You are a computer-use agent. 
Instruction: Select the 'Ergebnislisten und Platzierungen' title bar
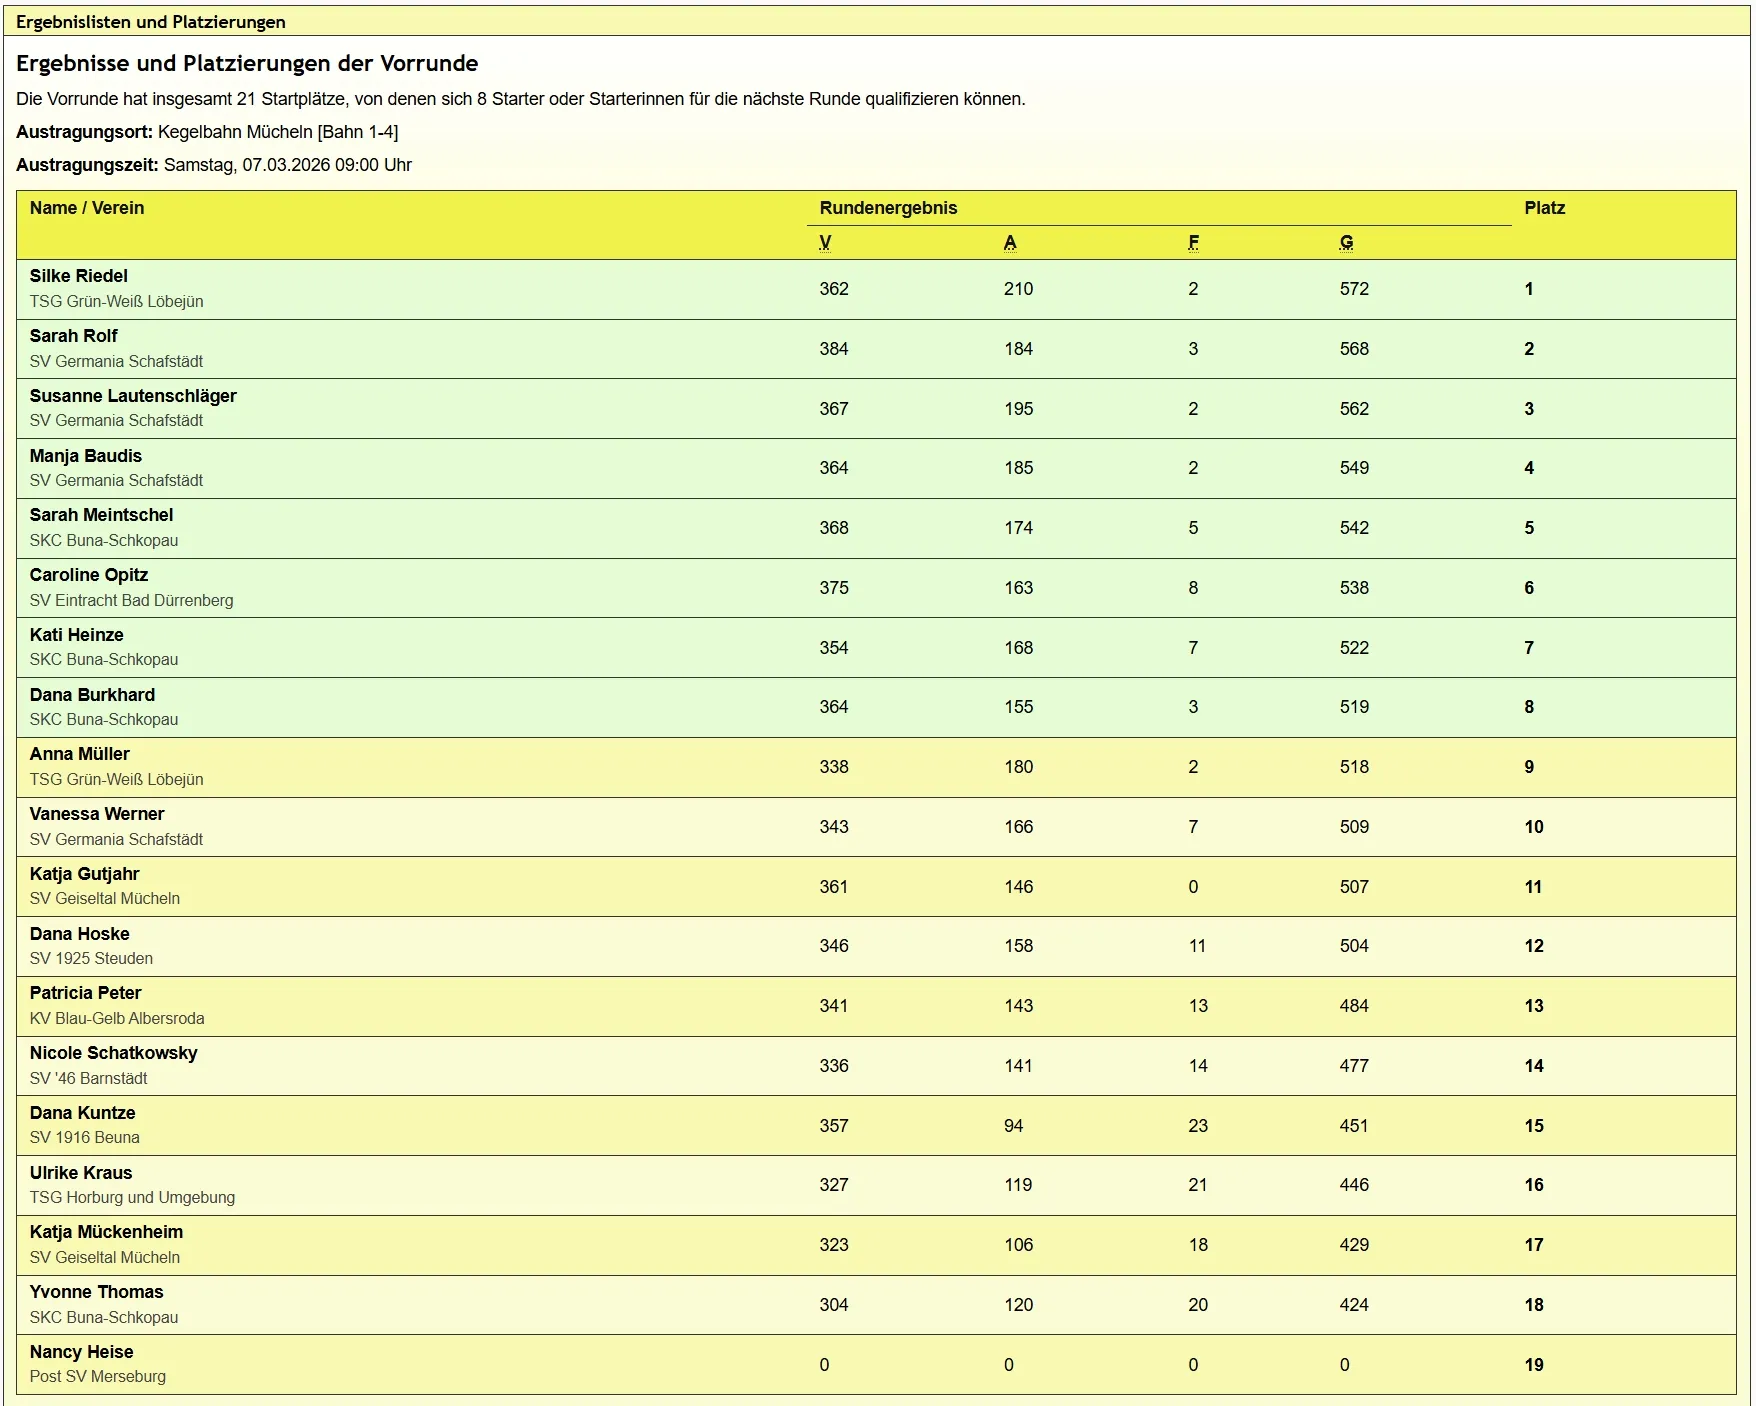point(151,22)
